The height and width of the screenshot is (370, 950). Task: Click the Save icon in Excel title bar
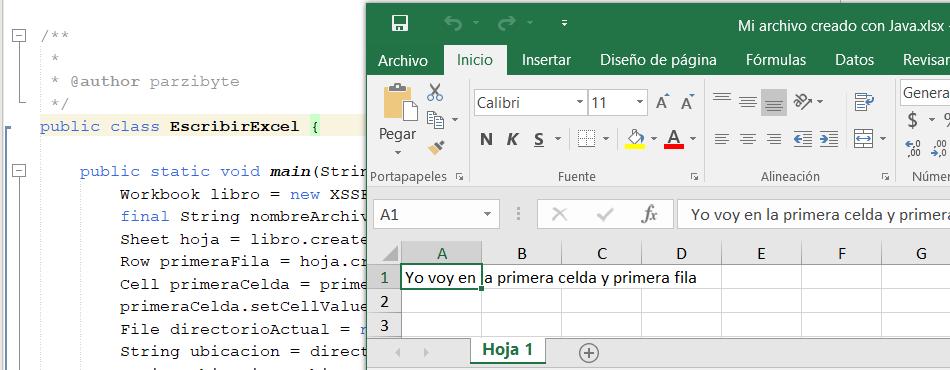400,24
